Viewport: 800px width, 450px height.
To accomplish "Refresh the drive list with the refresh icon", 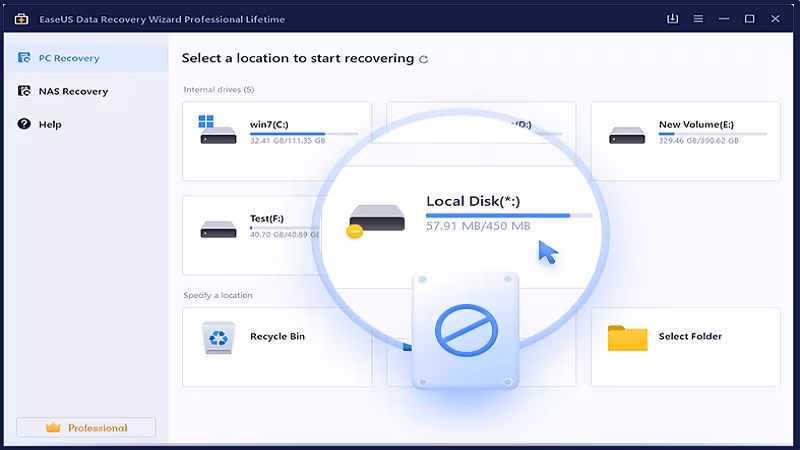I will point(423,59).
